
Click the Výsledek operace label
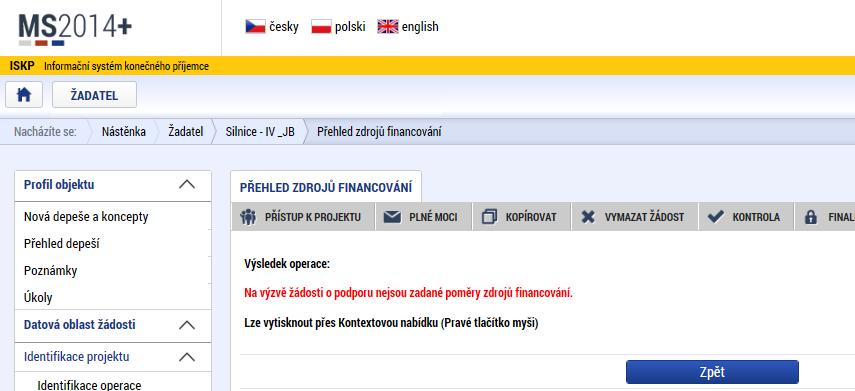[x=287, y=264]
